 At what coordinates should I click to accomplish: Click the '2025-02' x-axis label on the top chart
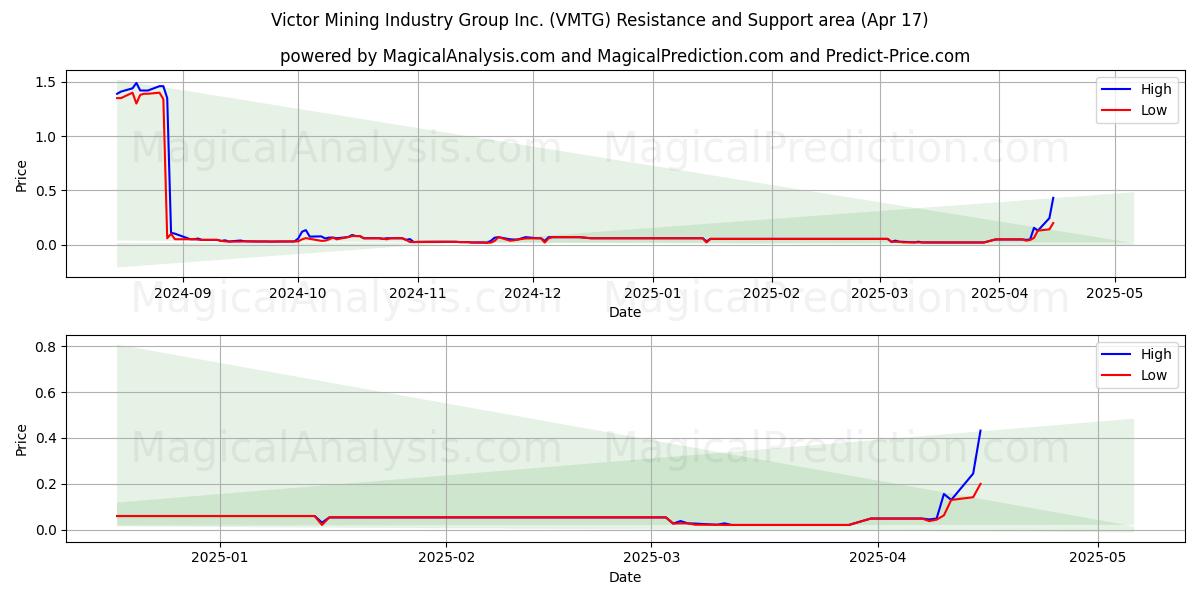[x=772, y=294]
